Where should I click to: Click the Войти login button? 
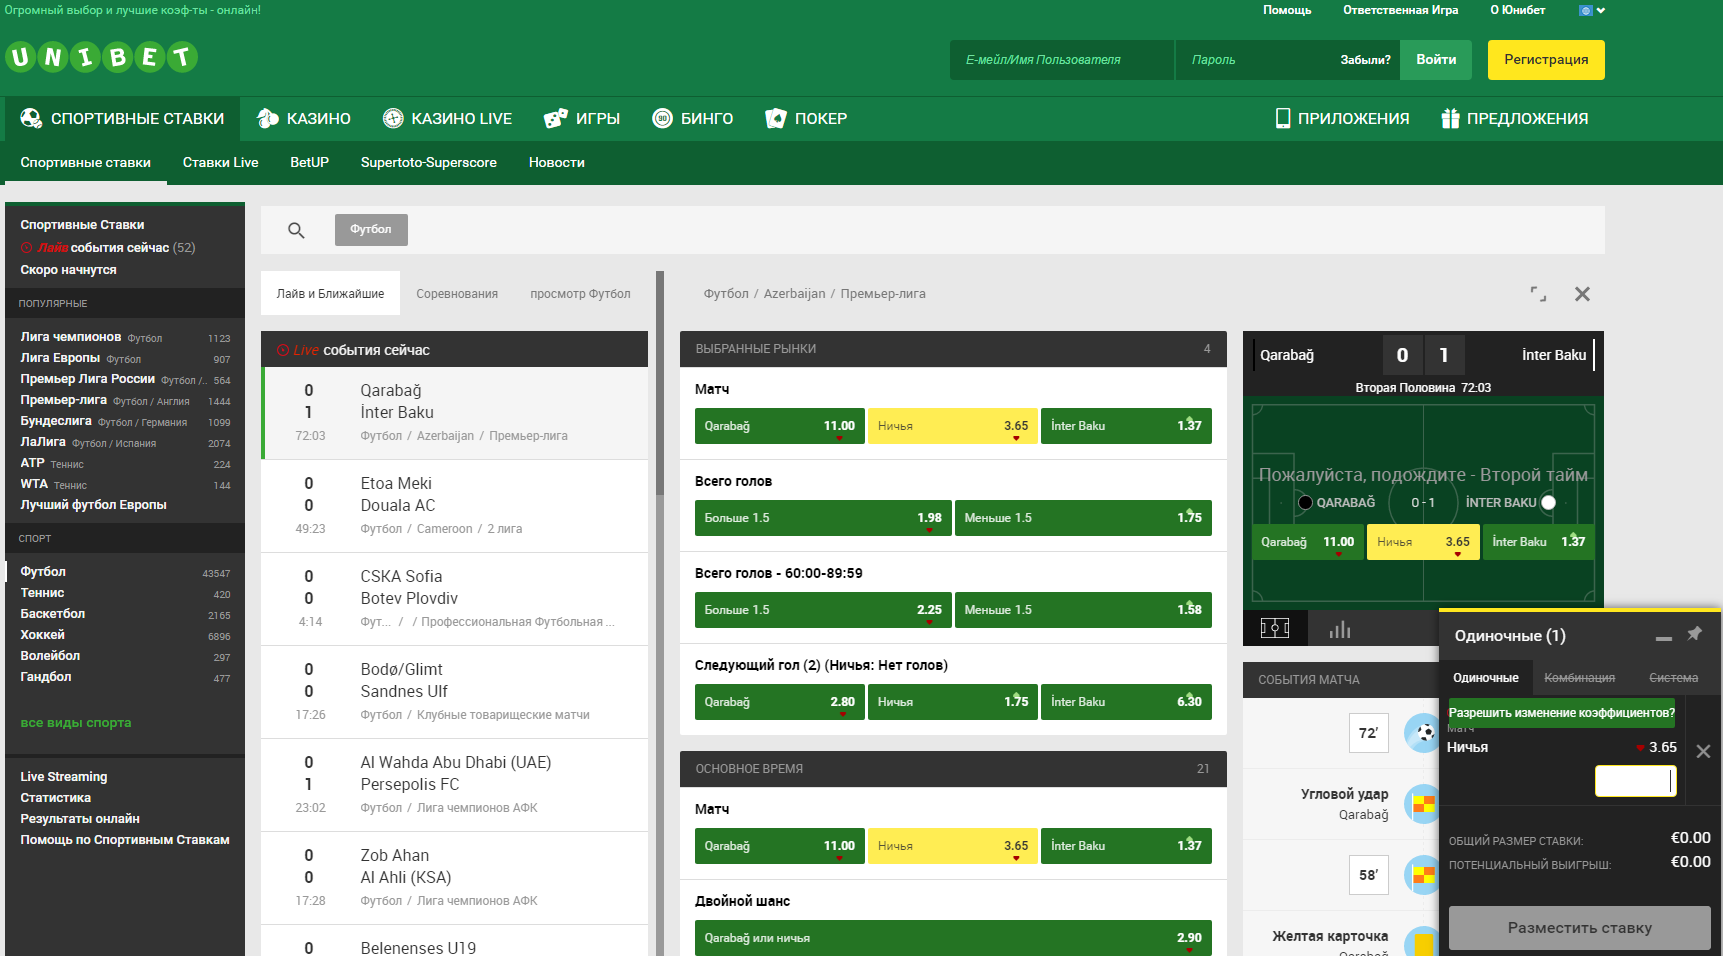(1436, 60)
